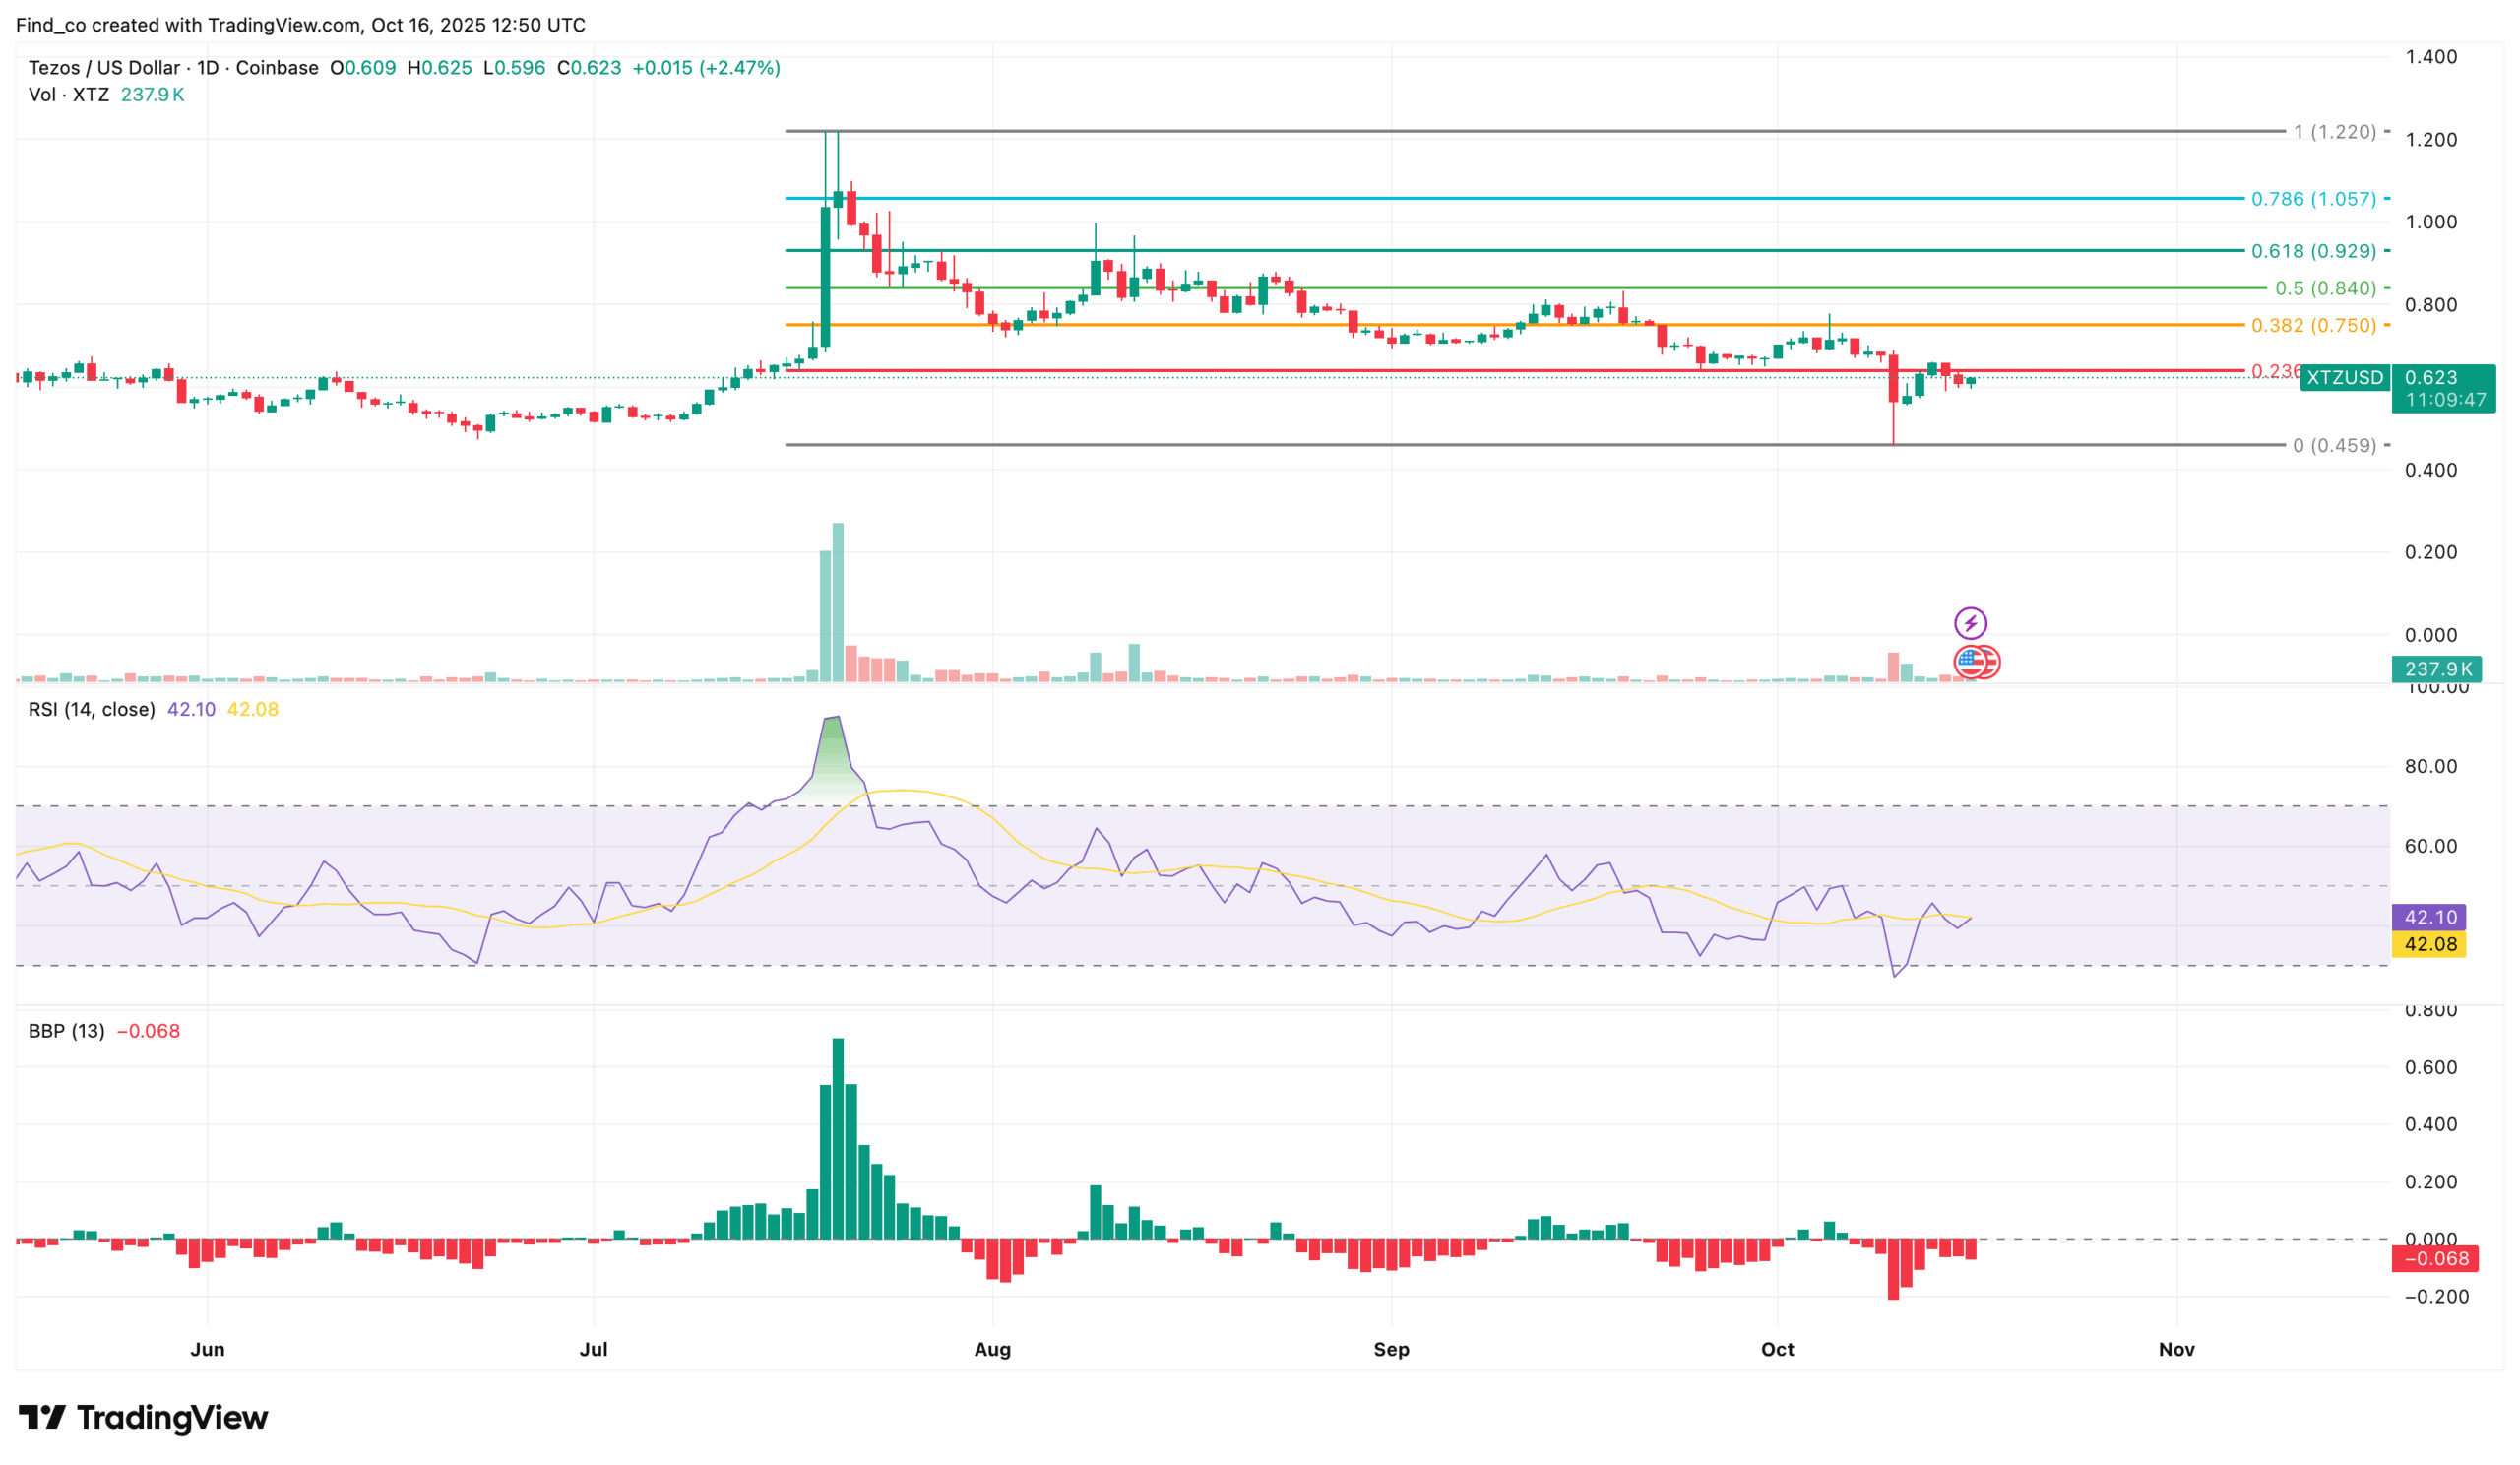This screenshot has width=2520, height=1465.
Task: Click the Oct label on time axis
Action: [1777, 1349]
